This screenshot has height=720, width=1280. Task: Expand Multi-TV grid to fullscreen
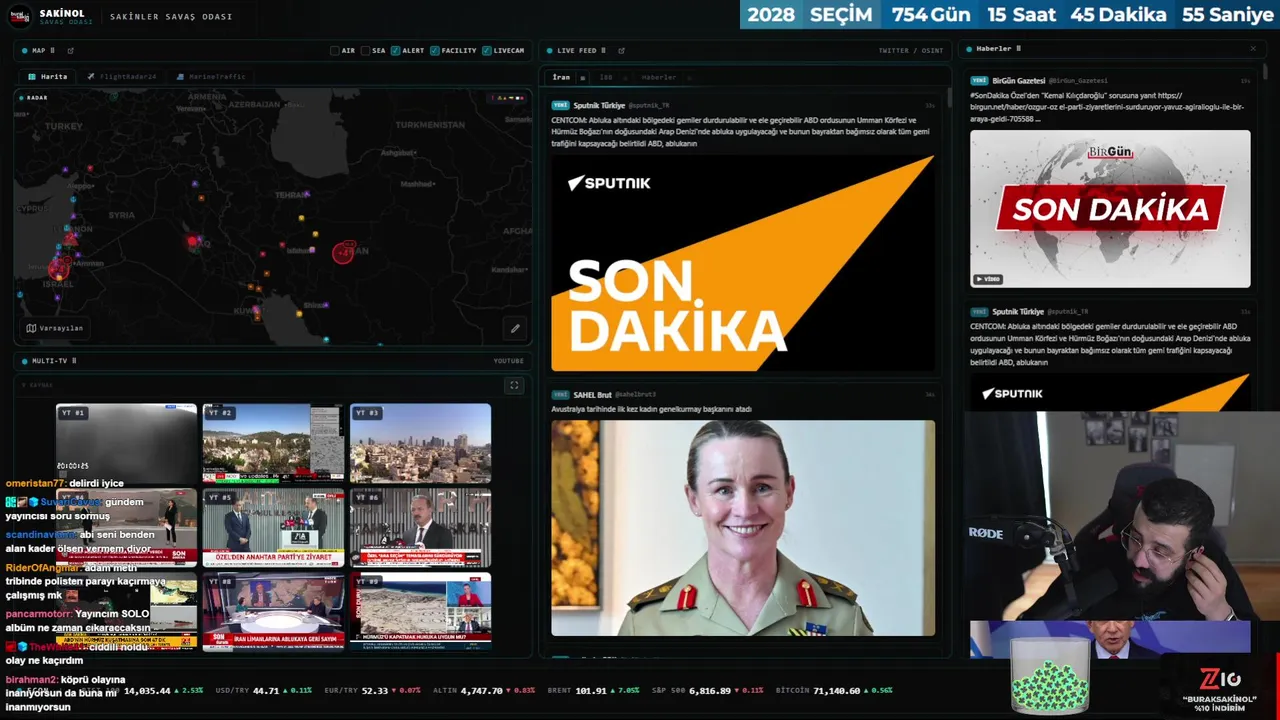tap(514, 385)
